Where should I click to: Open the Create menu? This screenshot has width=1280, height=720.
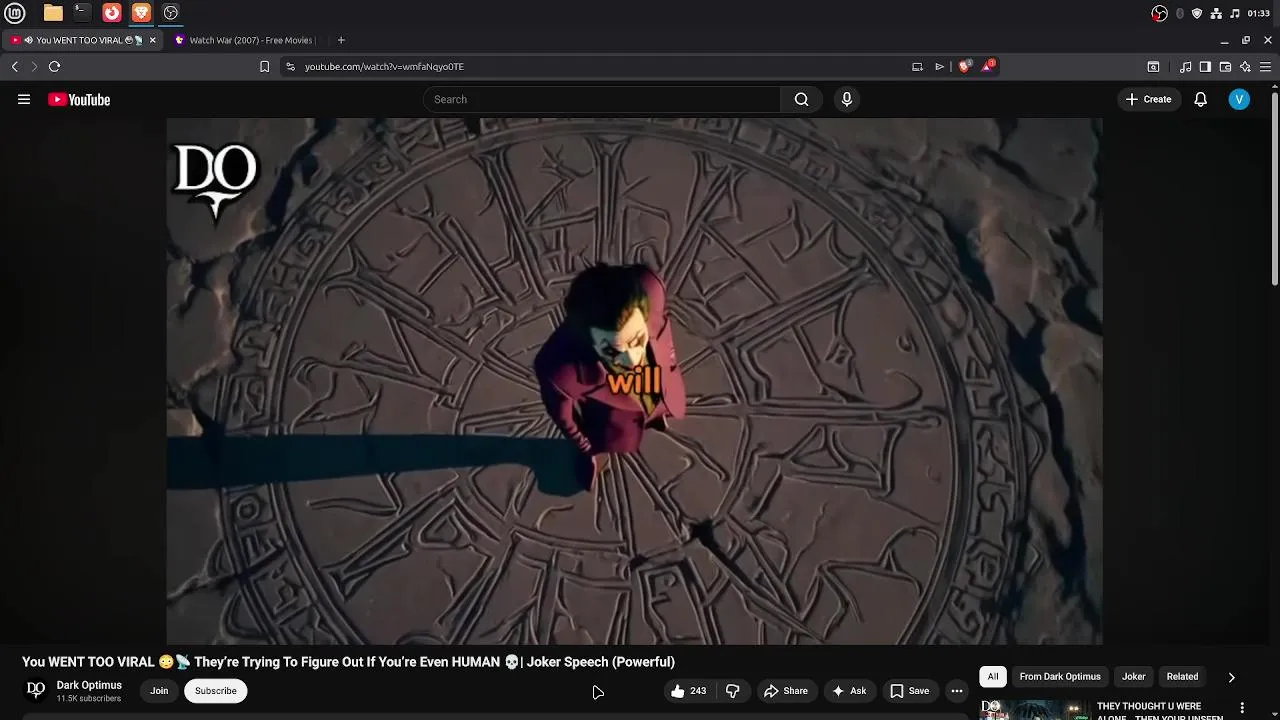pos(1148,99)
